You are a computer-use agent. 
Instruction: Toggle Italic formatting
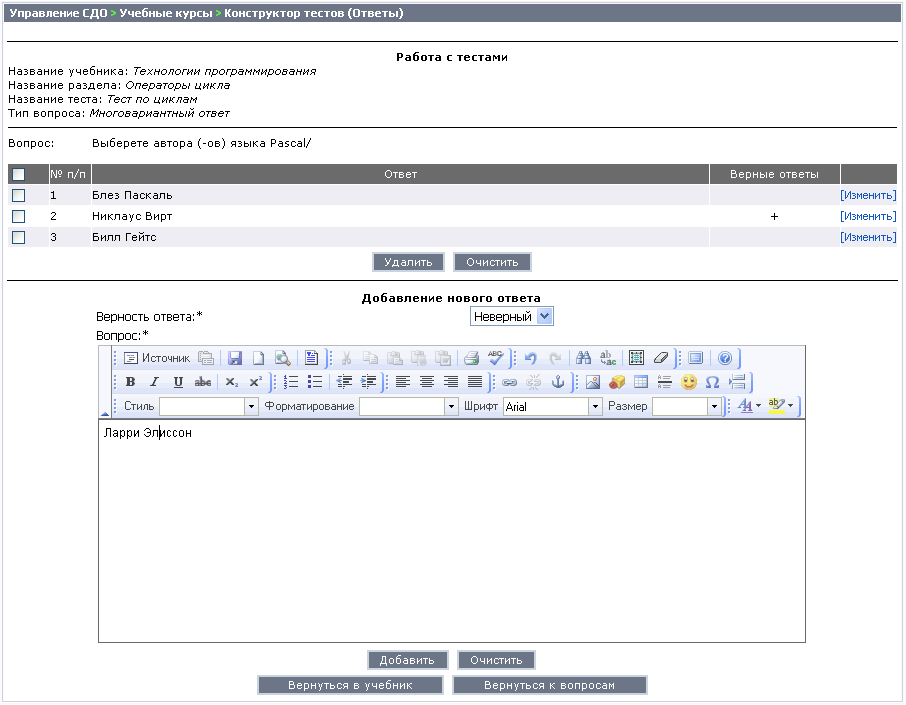pos(154,382)
